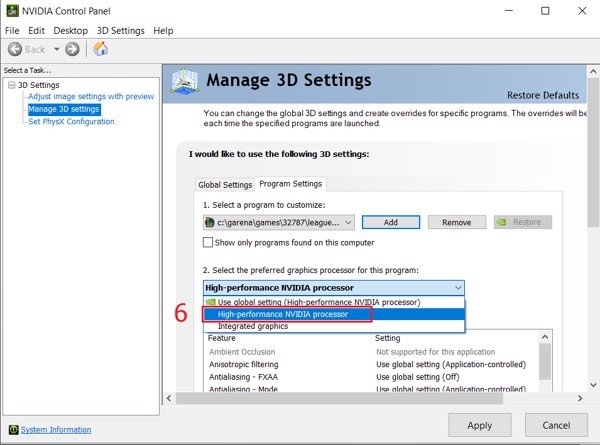Click the settings list scroll-up arrow
Screen dimensions: 600x445
(x=545, y=337)
